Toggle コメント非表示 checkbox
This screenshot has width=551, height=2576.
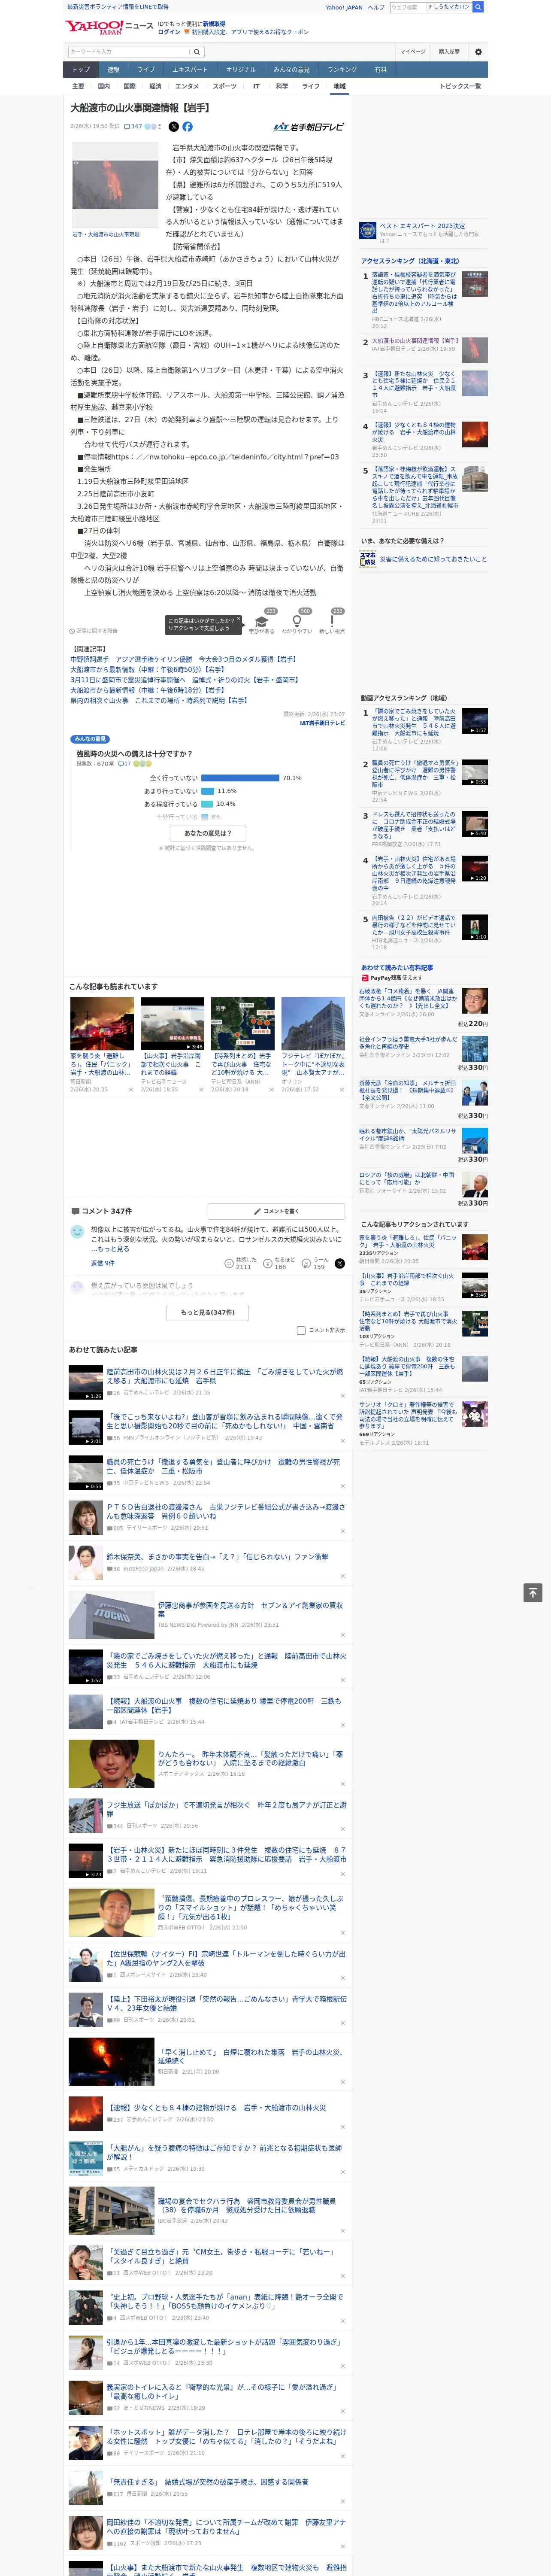(301, 1330)
